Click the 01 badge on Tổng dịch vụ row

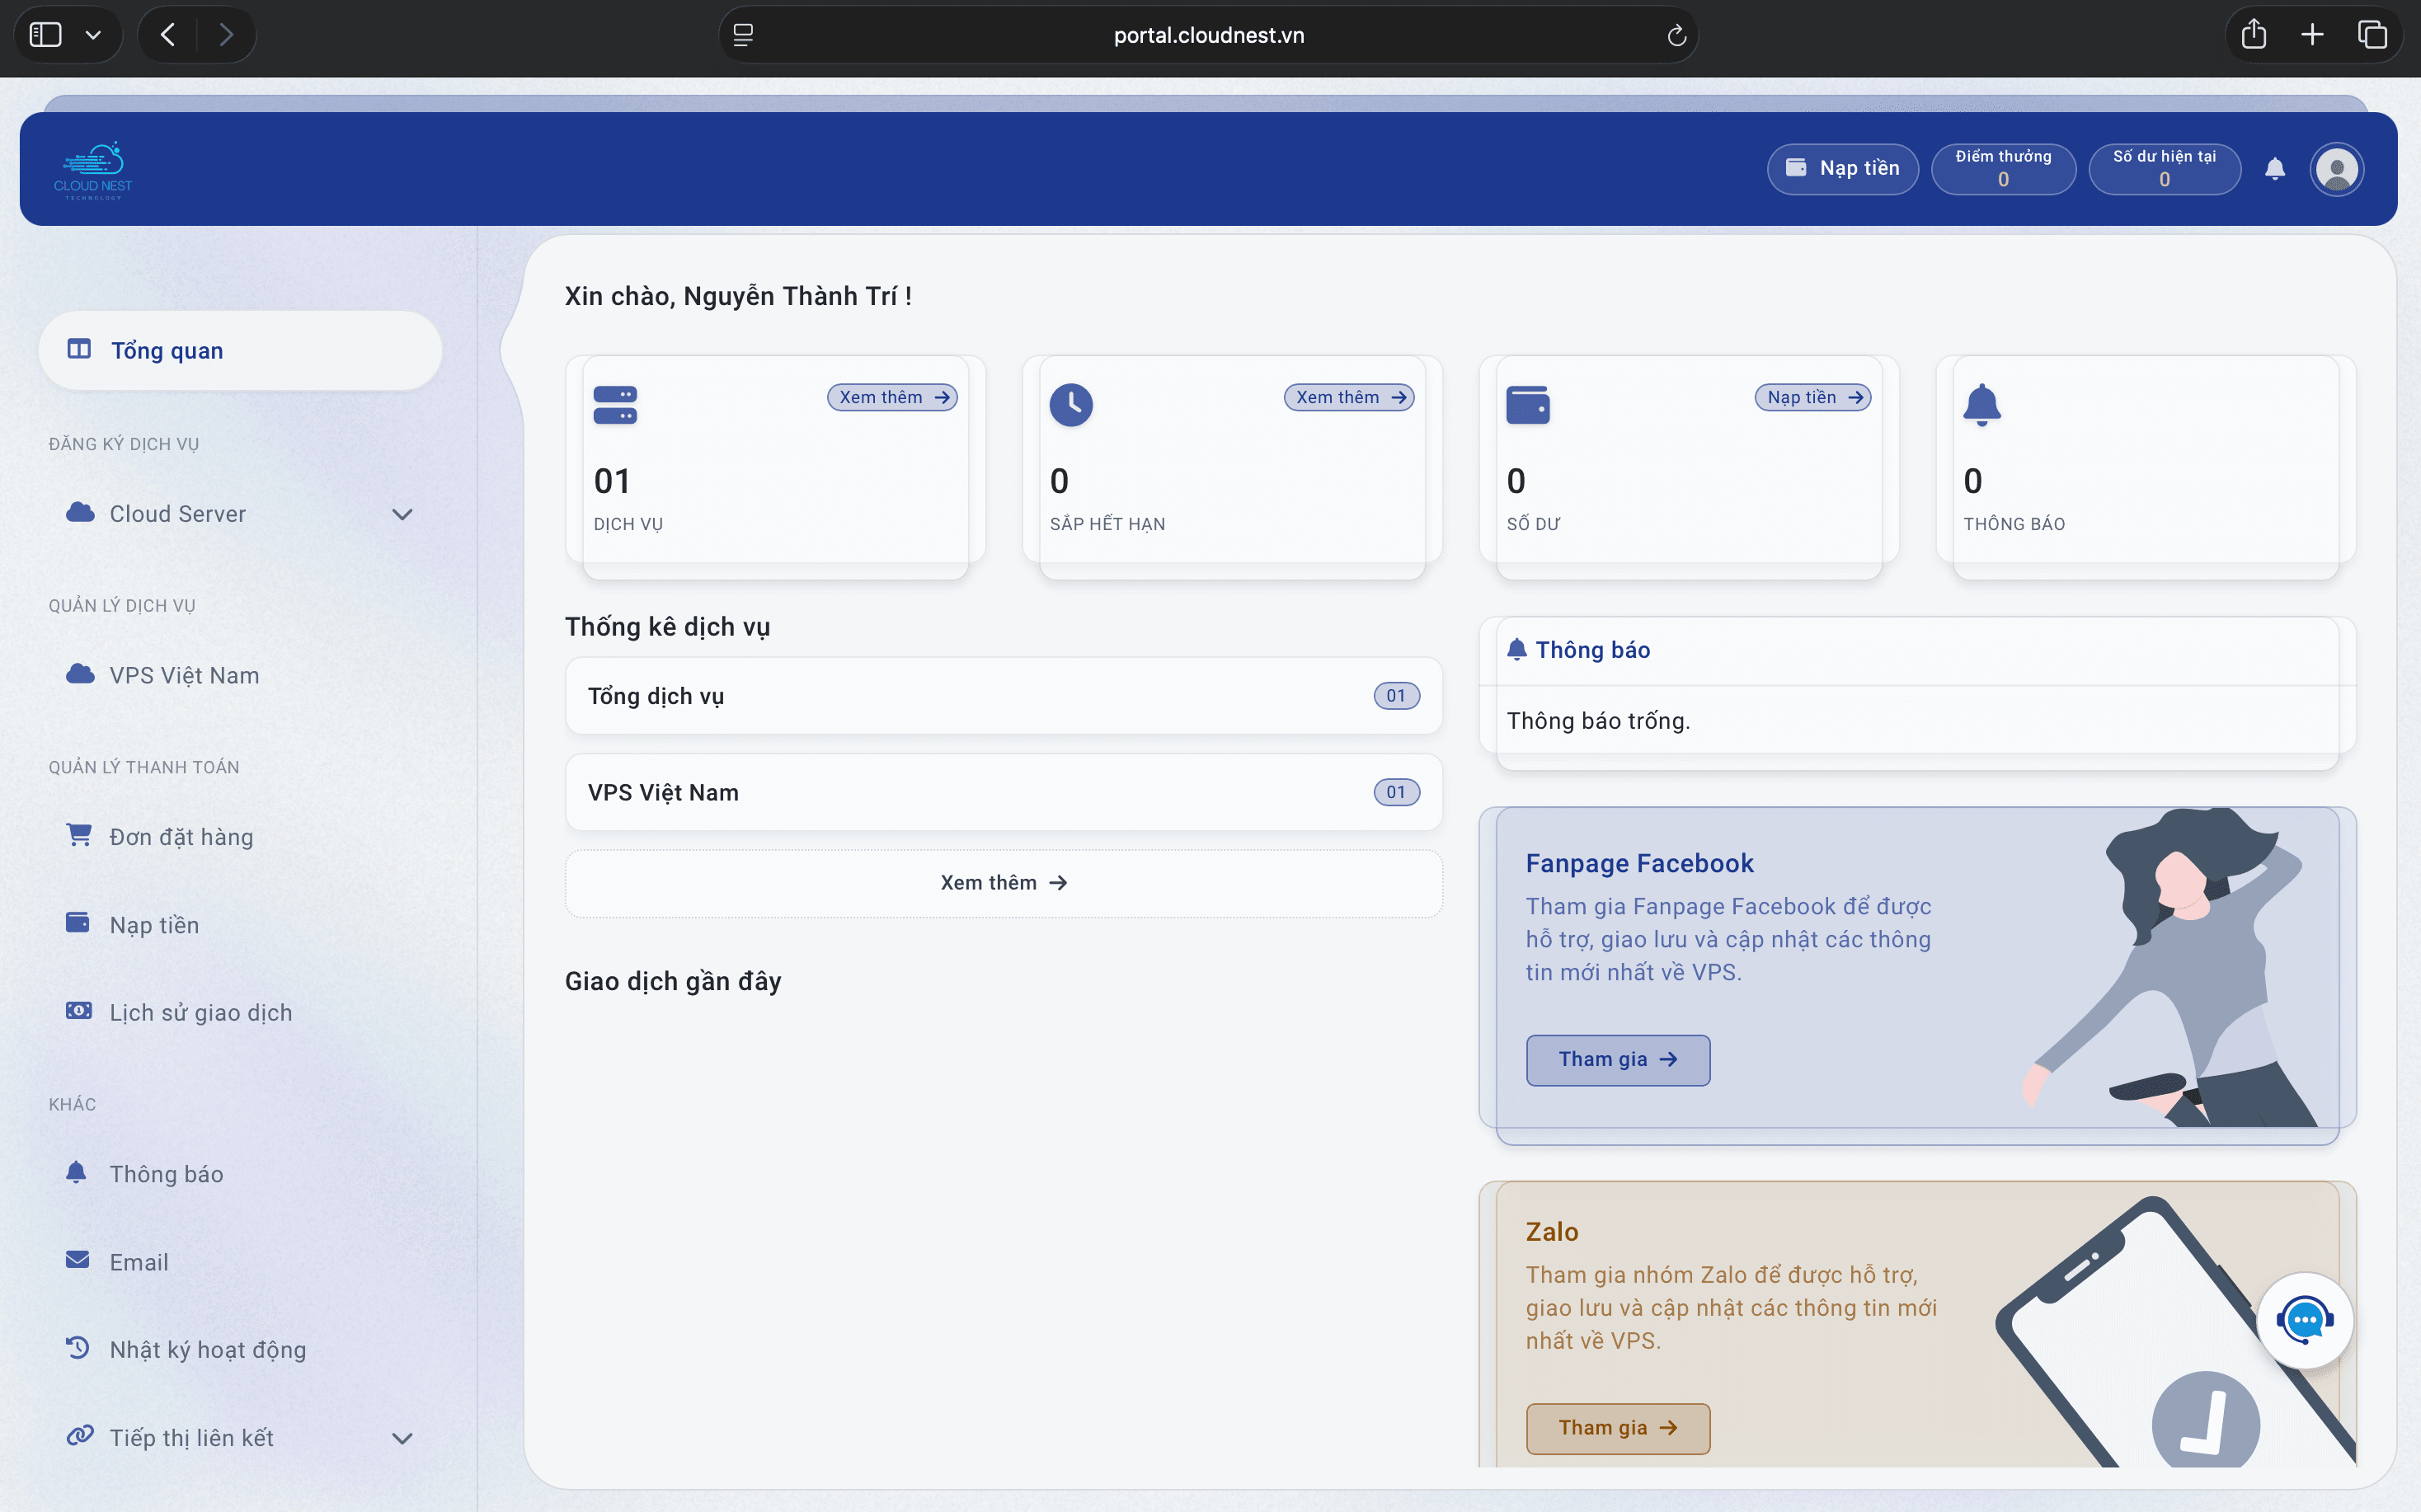click(x=1396, y=696)
